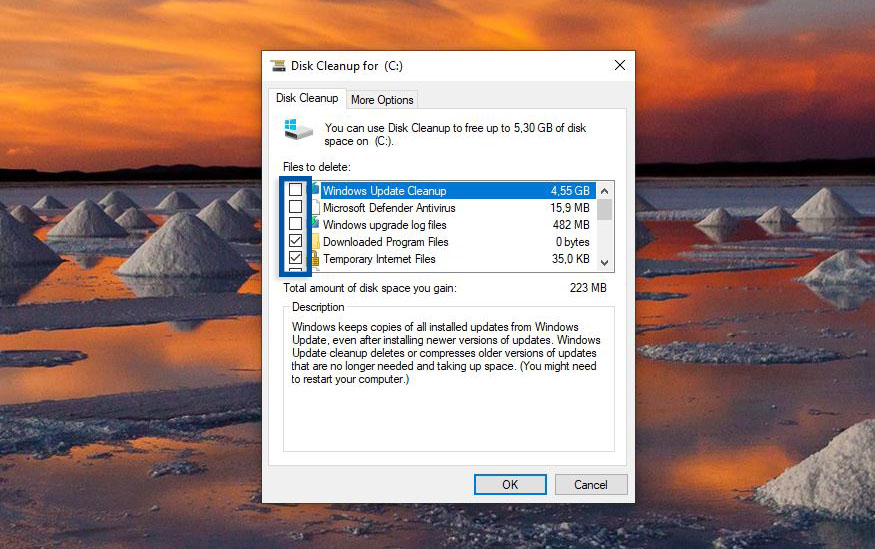Click the Temporary Internet Files lock icon
The image size is (875, 549).
tap(315, 259)
